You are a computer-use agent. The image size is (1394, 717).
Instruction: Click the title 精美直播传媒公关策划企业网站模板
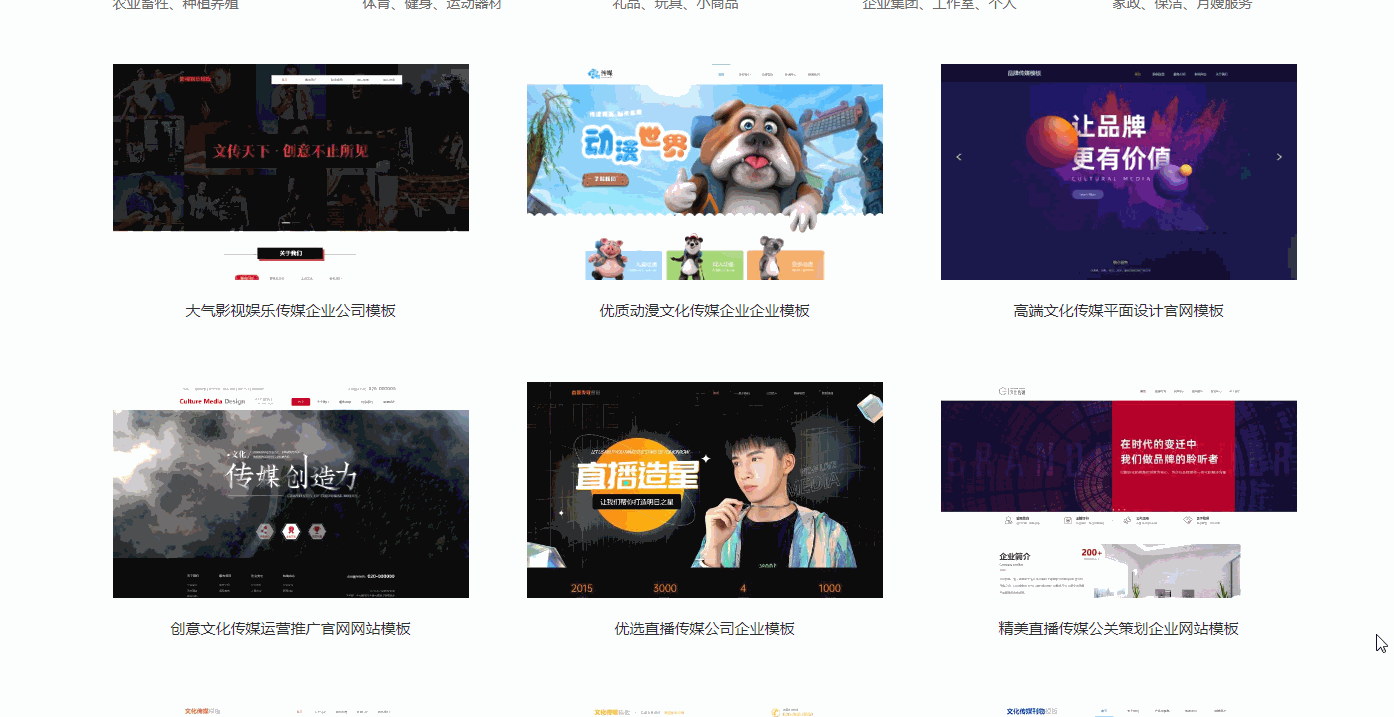click(1119, 629)
